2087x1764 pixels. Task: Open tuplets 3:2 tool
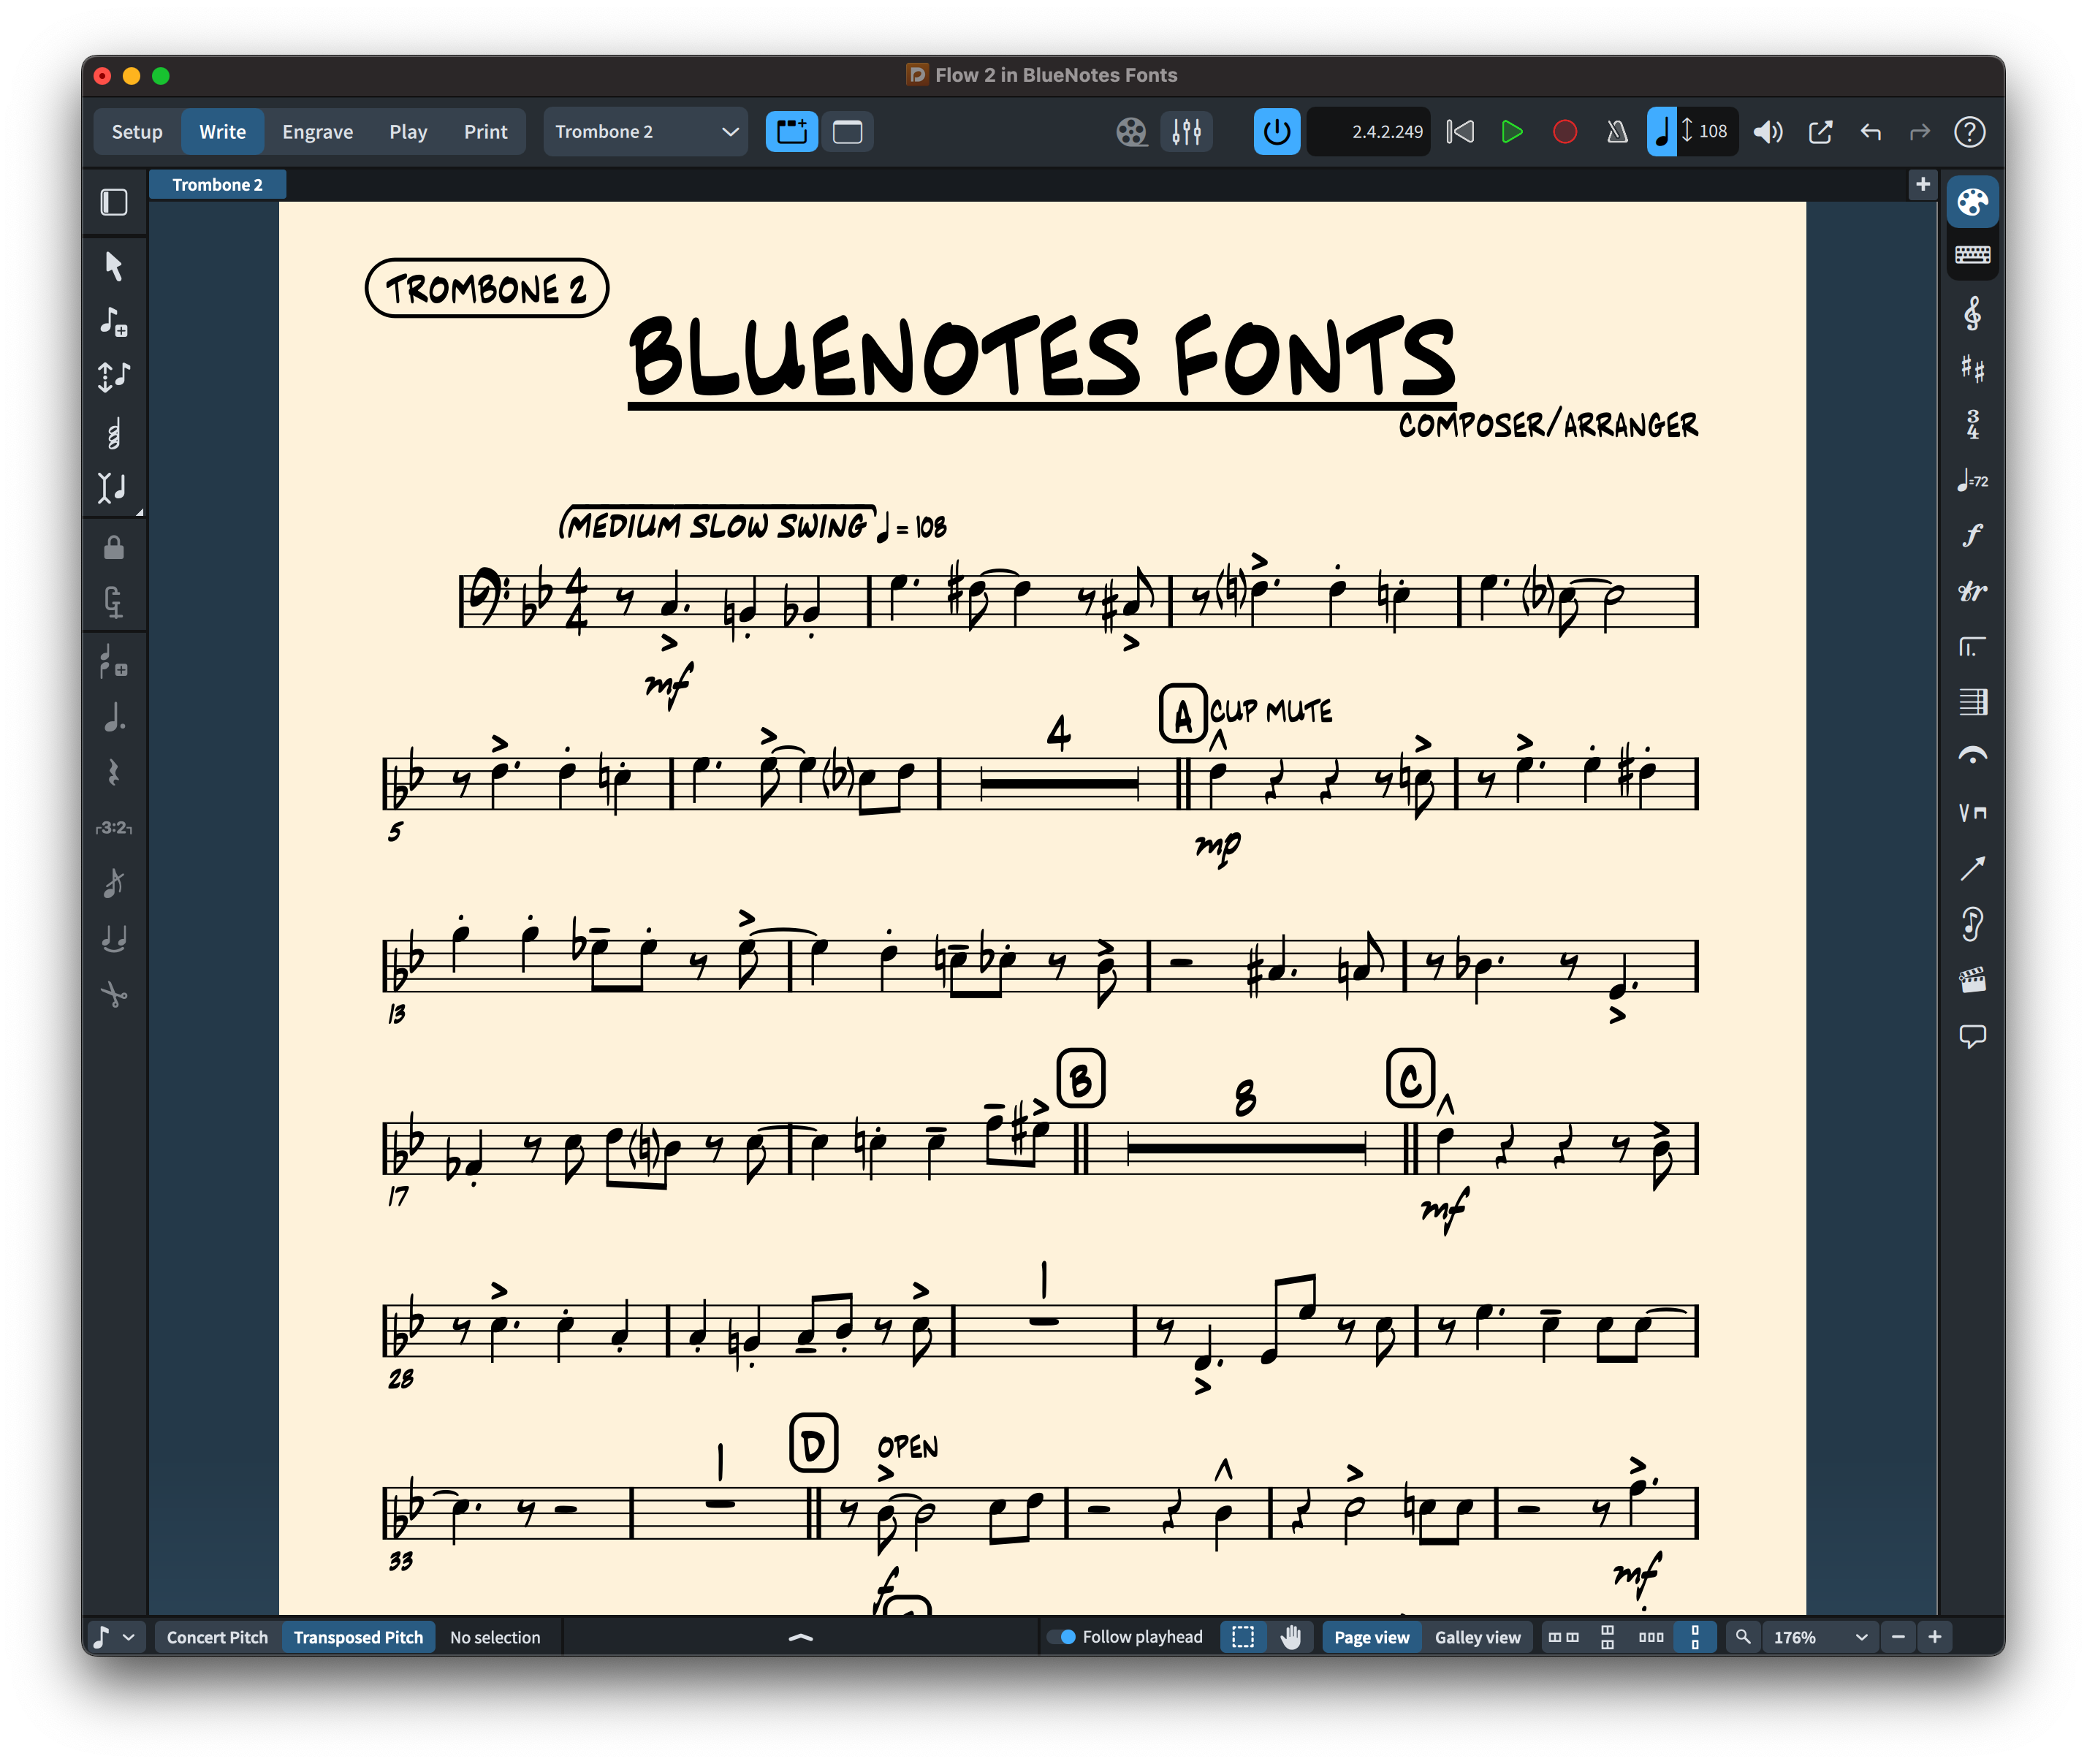[114, 828]
